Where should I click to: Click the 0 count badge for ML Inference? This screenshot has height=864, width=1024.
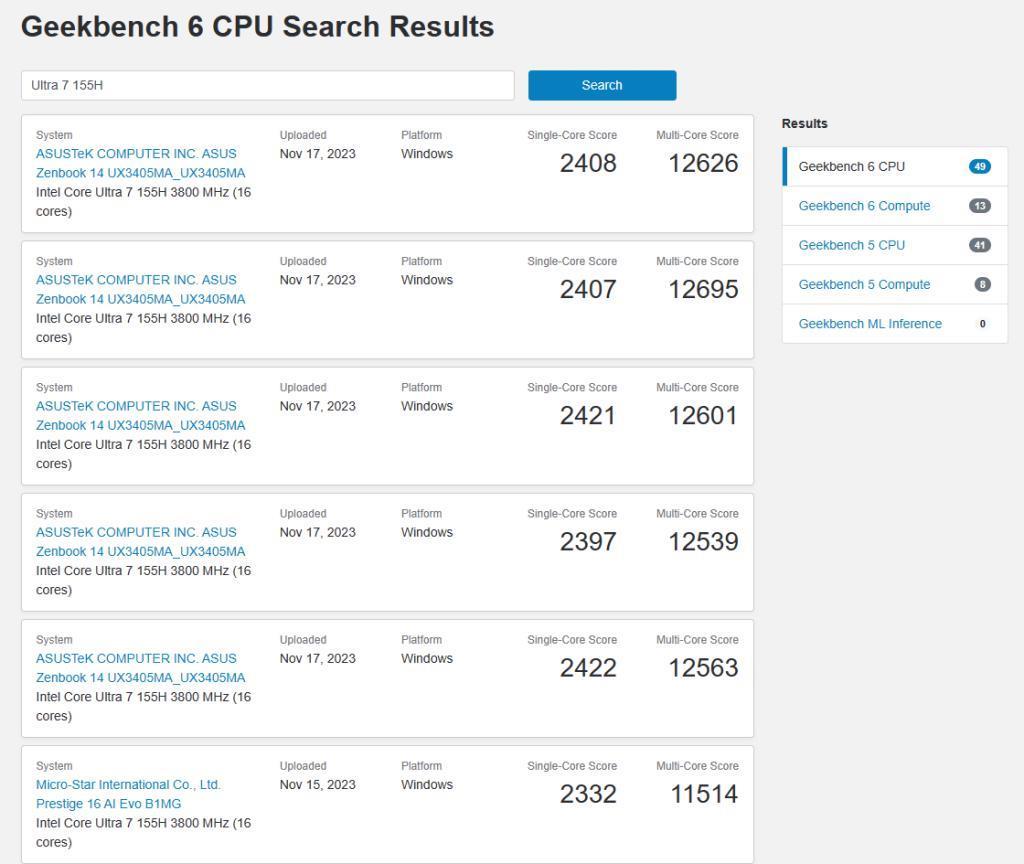coord(982,324)
